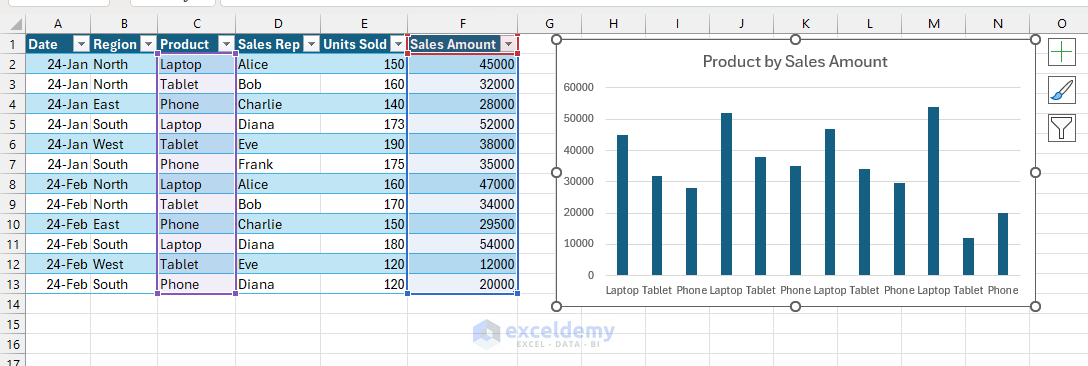Open Chart Elements plus button
Screen dimensions: 1088x366
(x=1062, y=53)
